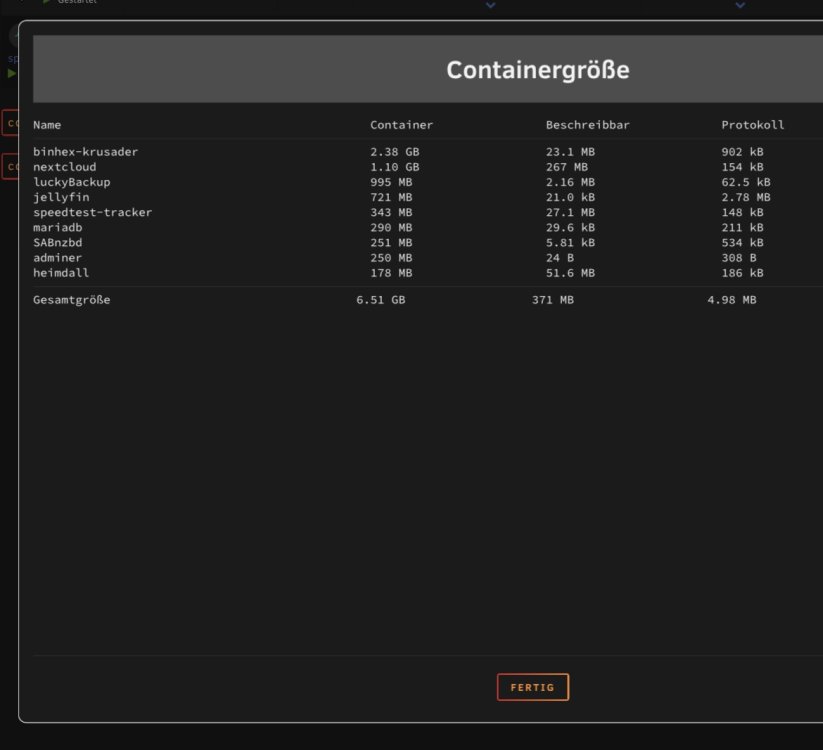823x750 pixels.
Task: Select the heimdall row name
Action: (61, 273)
